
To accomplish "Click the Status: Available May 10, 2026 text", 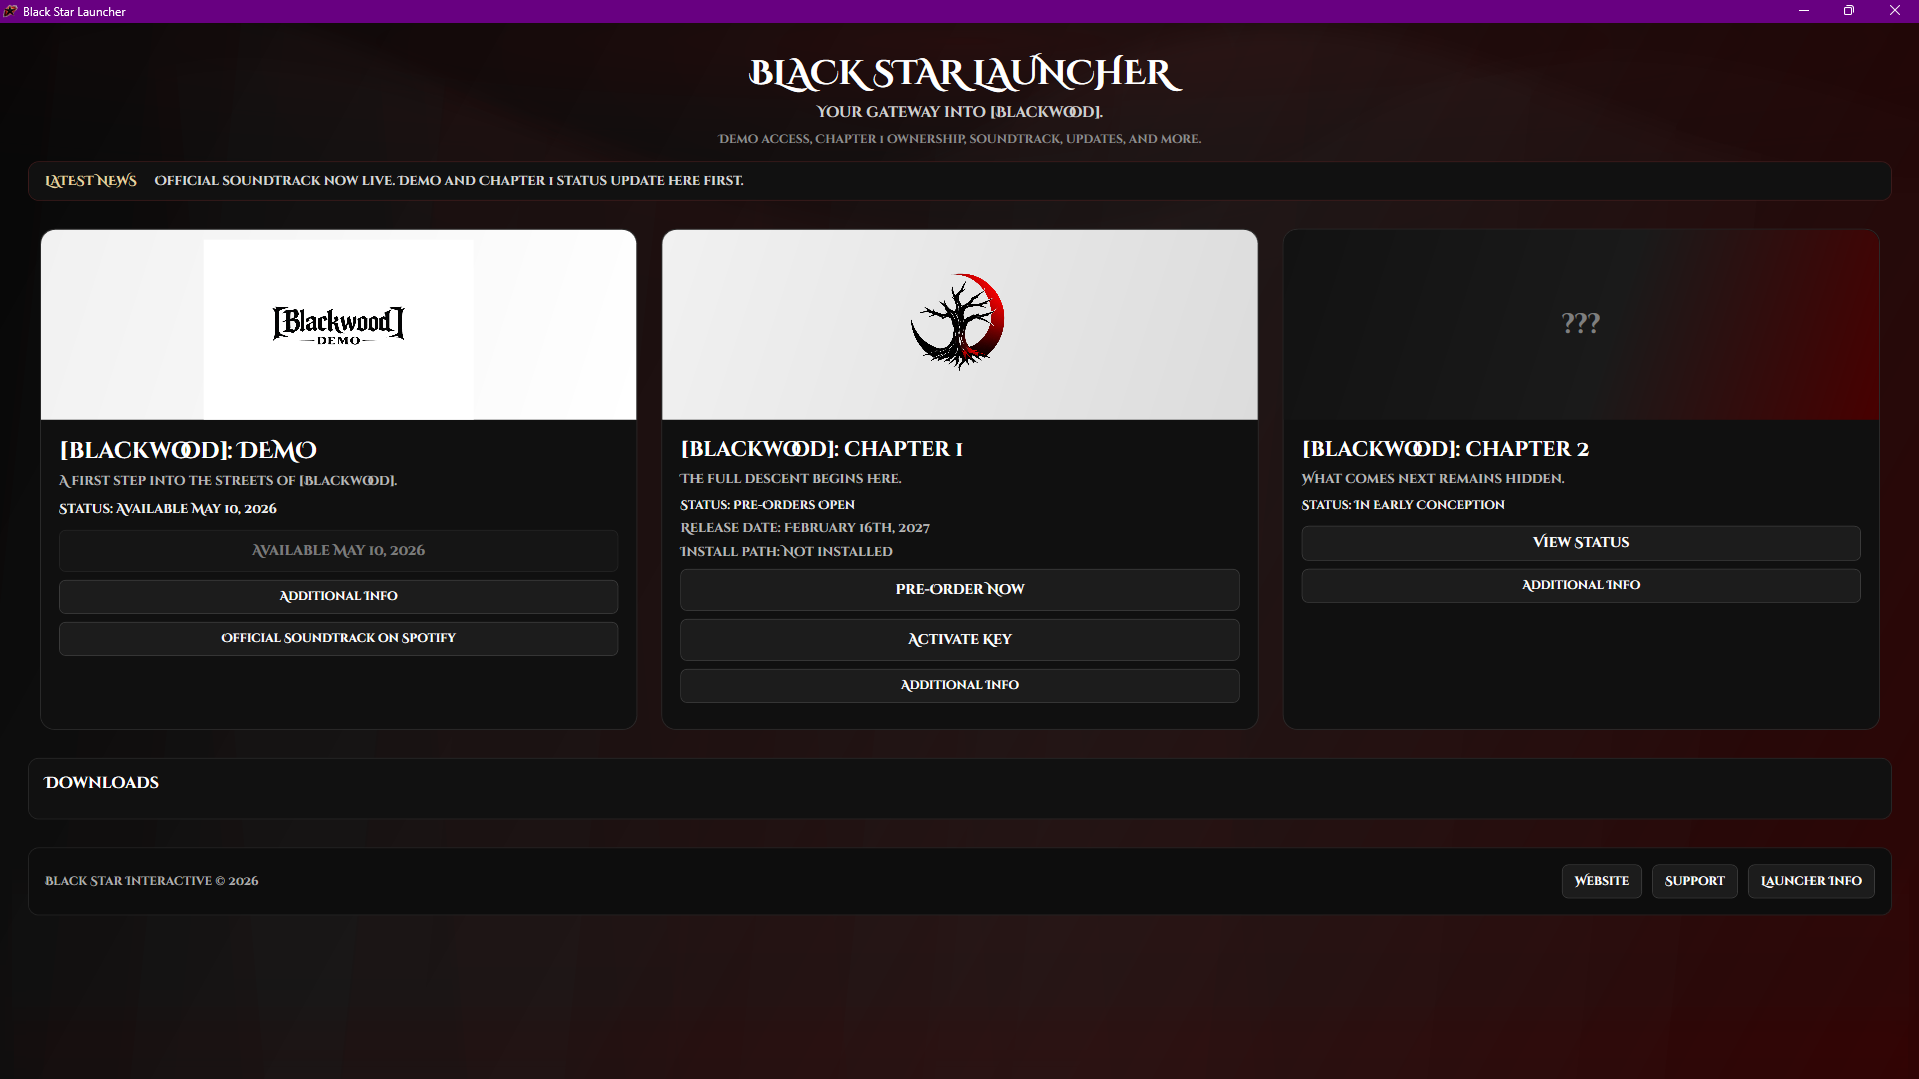I will [168, 509].
